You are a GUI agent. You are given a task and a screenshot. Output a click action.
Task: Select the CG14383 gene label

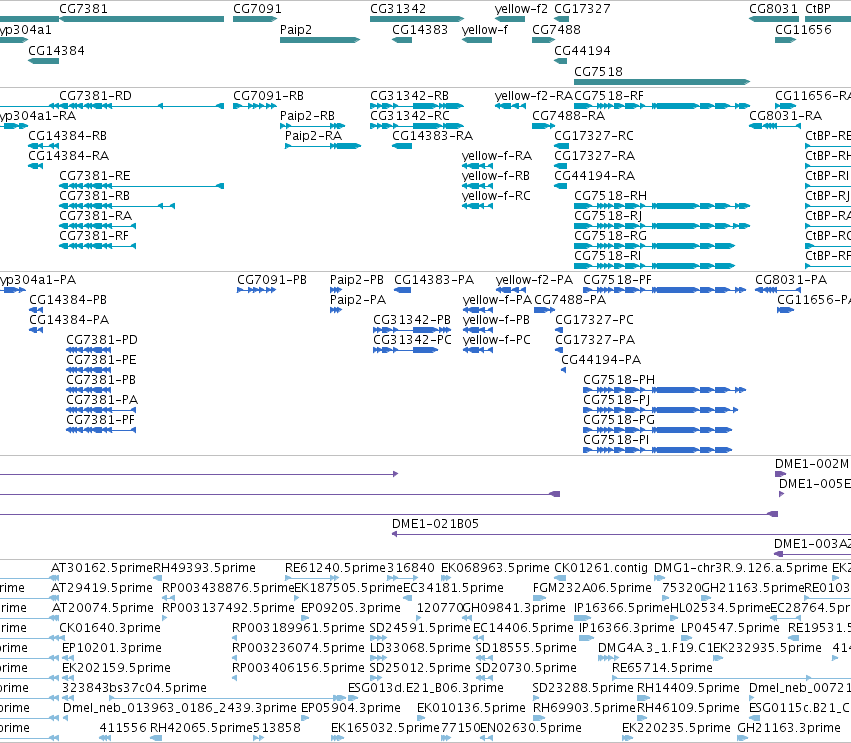[x=420, y=29]
